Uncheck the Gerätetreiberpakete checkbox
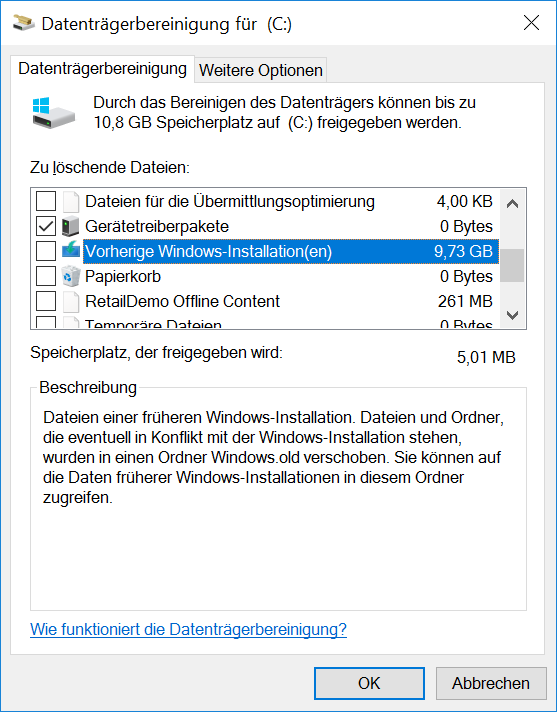 click(46, 226)
